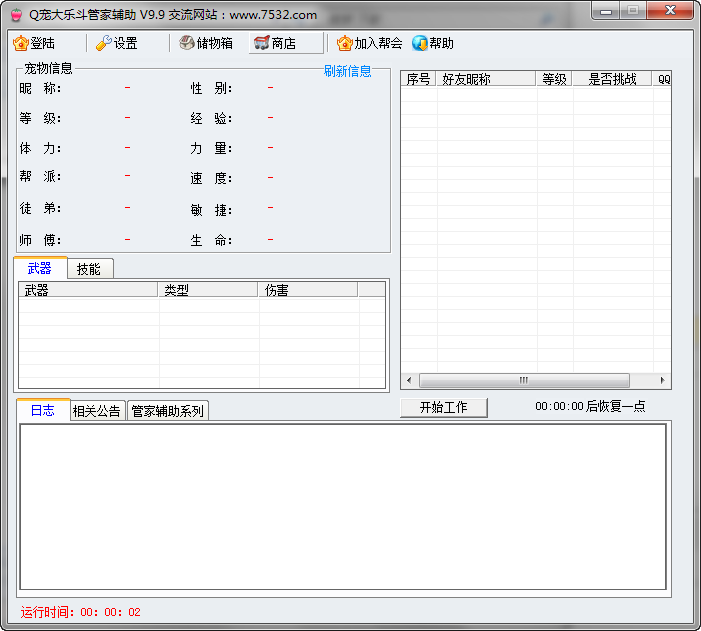The height and width of the screenshot is (631, 701).
Task: Minimize the window
Action: click(x=606, y=11)
